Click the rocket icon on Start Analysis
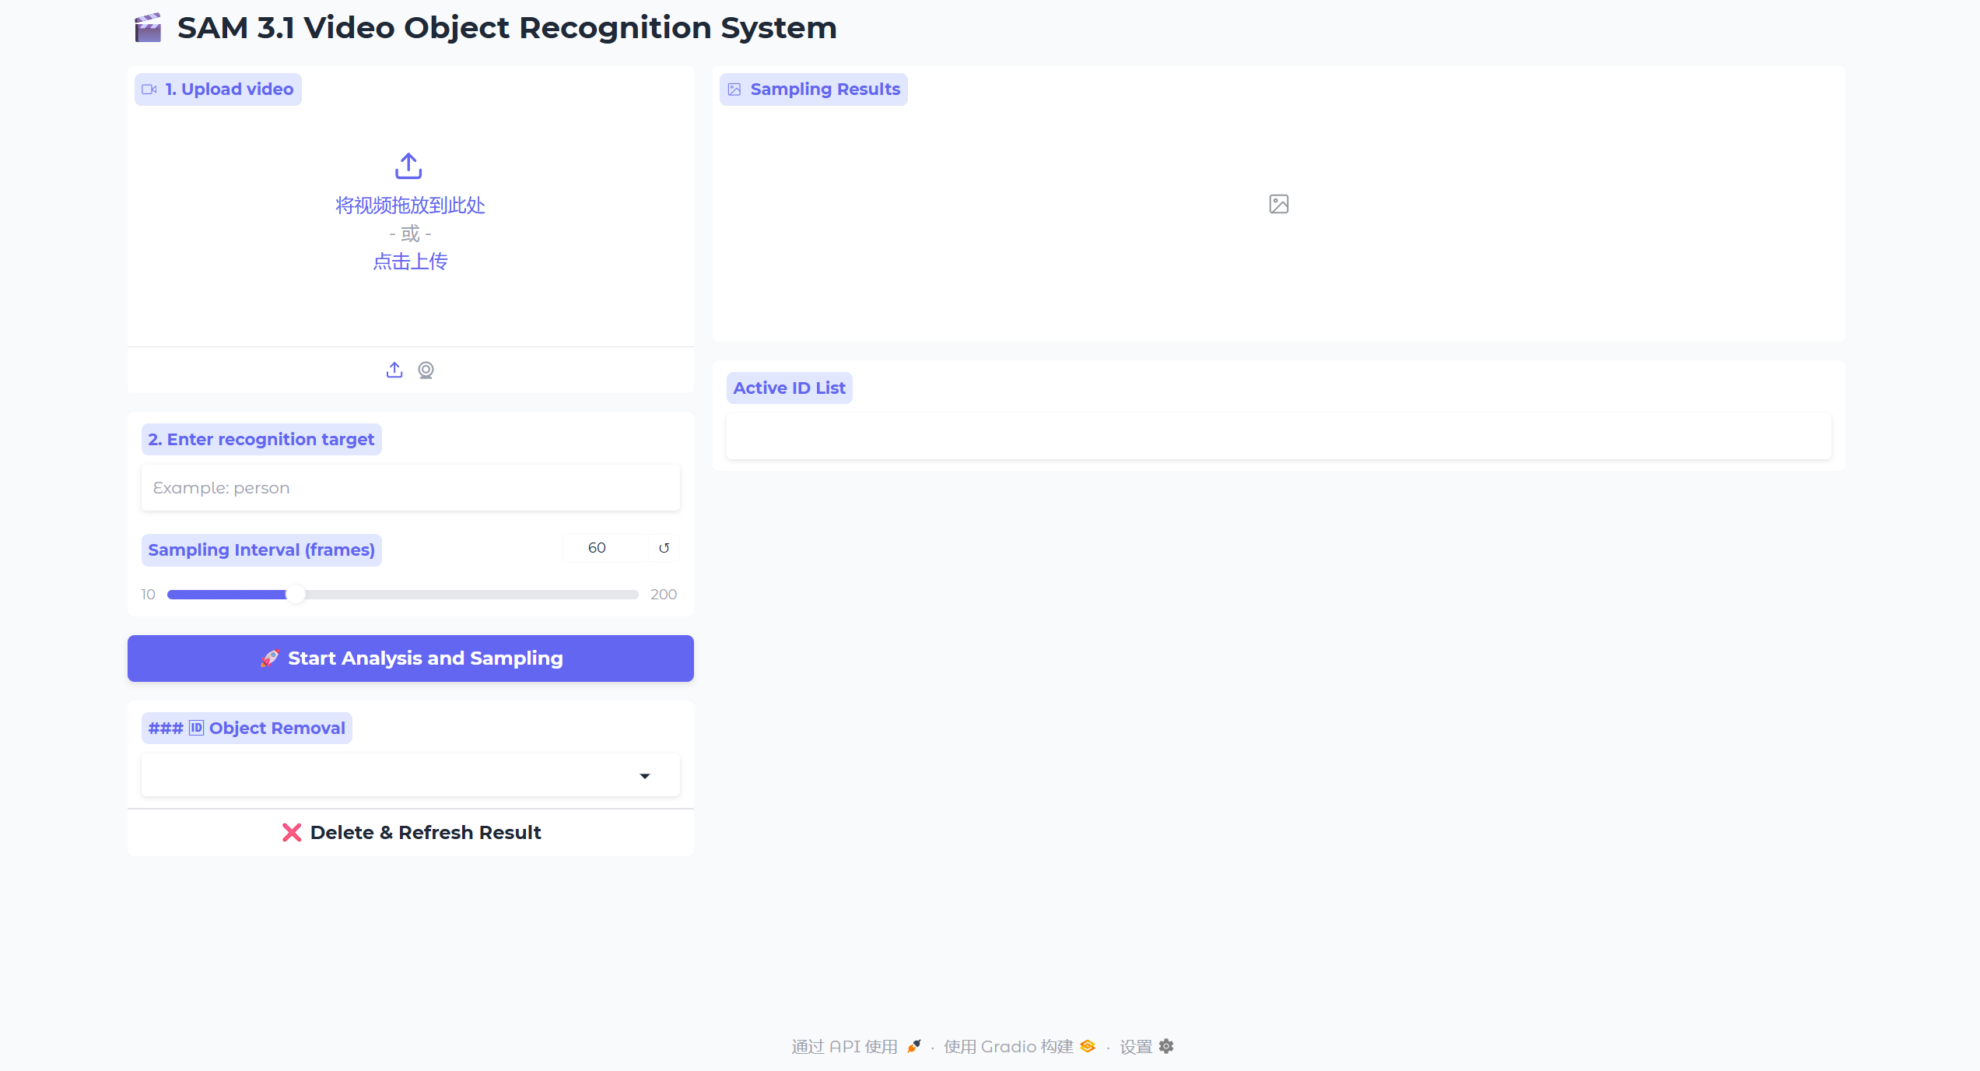Viewport: 1980px width, 1071px height. pyautogui.click(x=269, y=658)
